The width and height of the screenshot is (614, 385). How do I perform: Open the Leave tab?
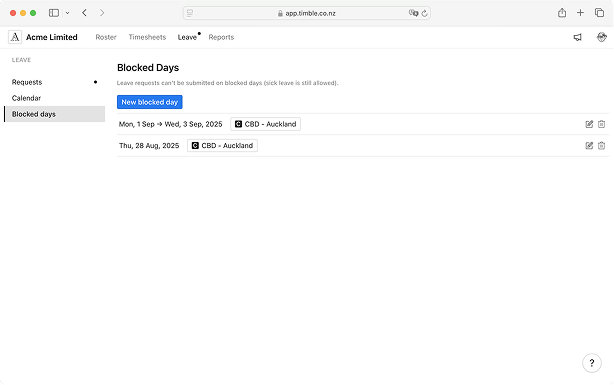click(187, 37)
